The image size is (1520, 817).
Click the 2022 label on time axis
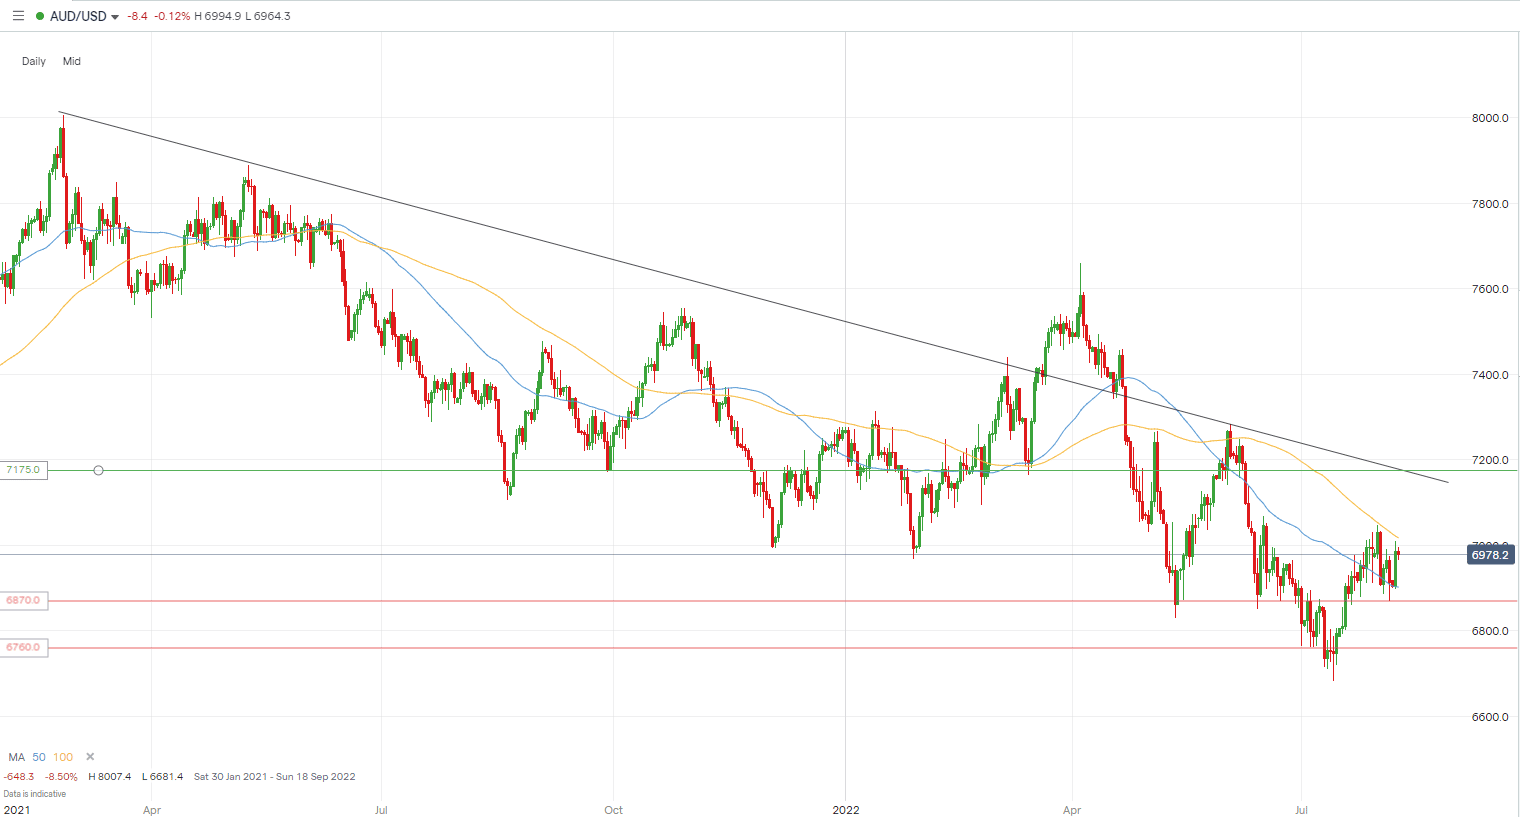tap(846, 810)
